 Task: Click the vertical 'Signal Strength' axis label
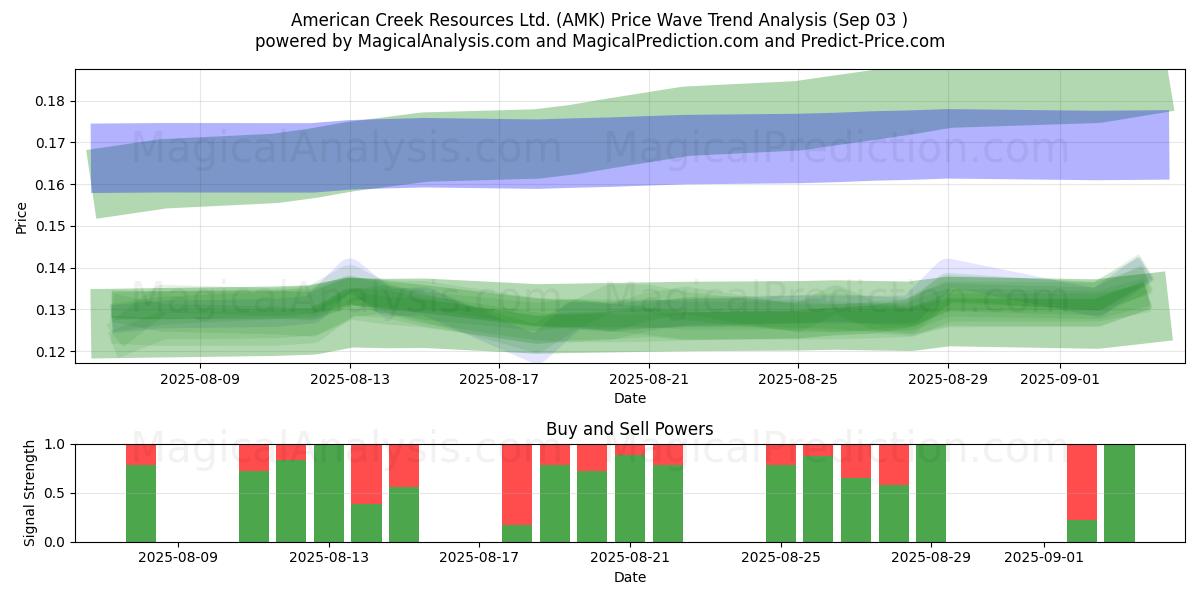coord(30,493)
